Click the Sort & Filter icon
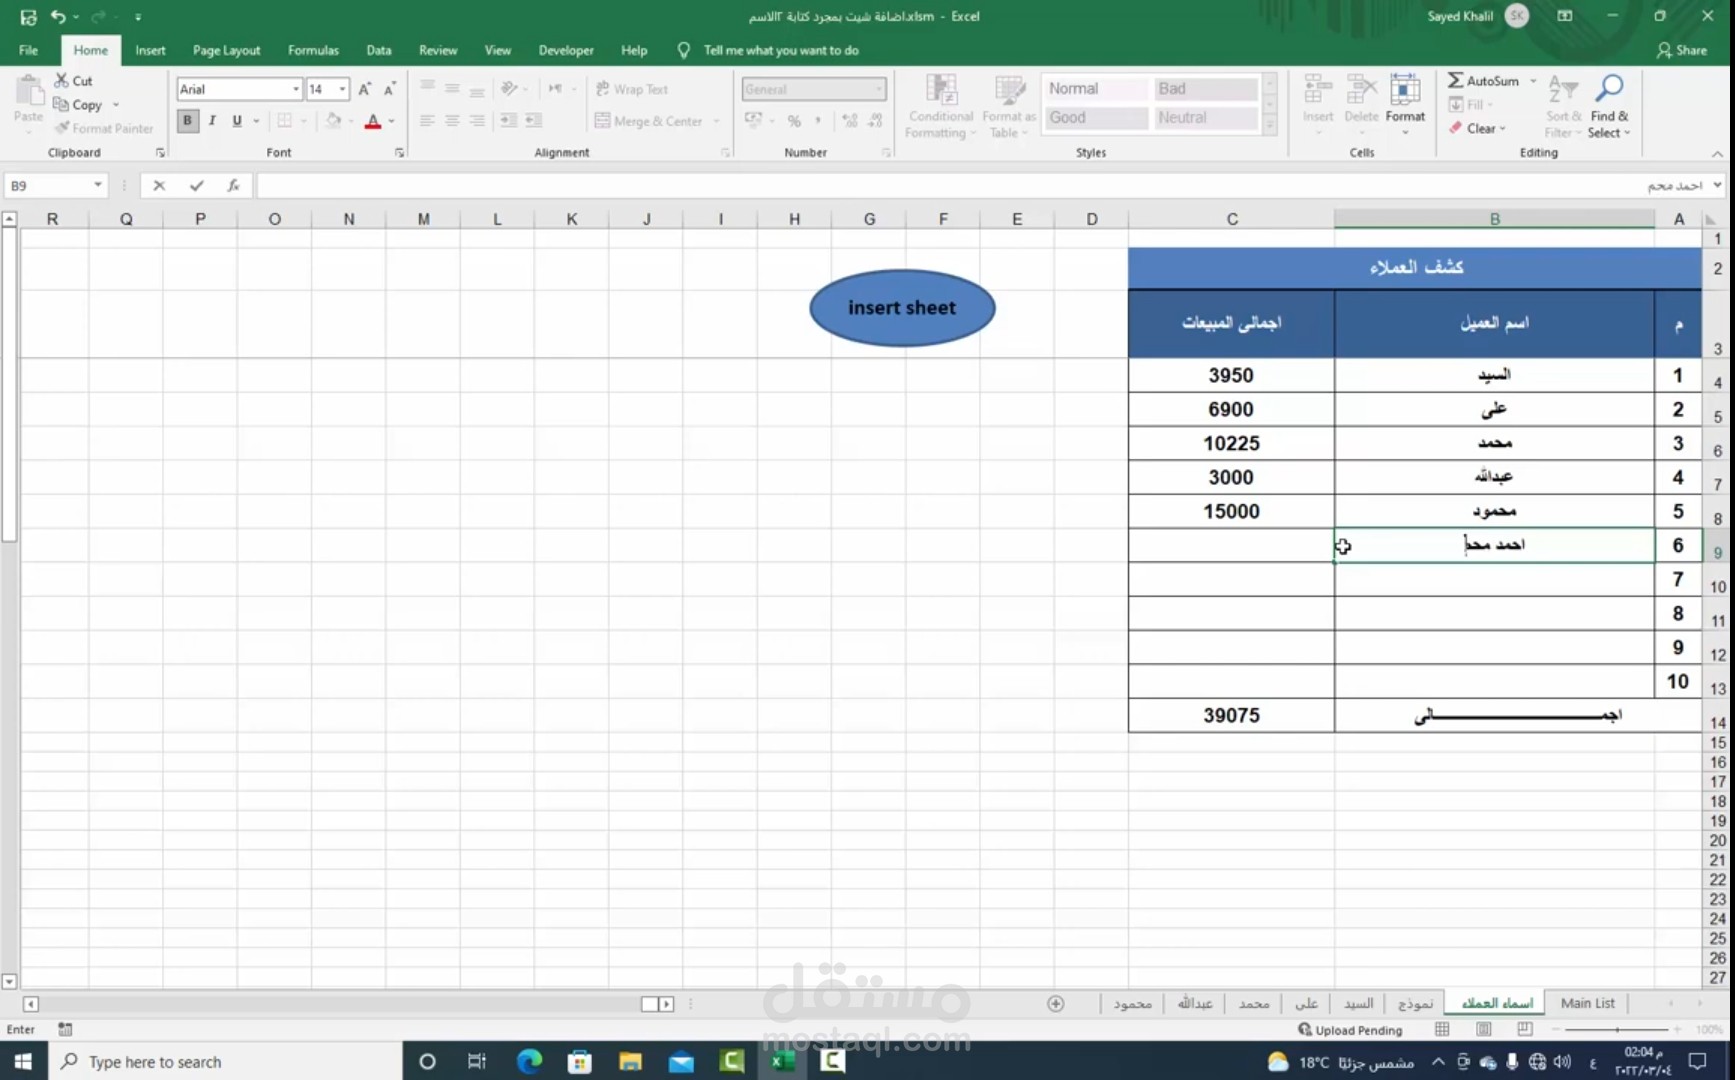Screen dimensions: 1735x1080 1563,90
